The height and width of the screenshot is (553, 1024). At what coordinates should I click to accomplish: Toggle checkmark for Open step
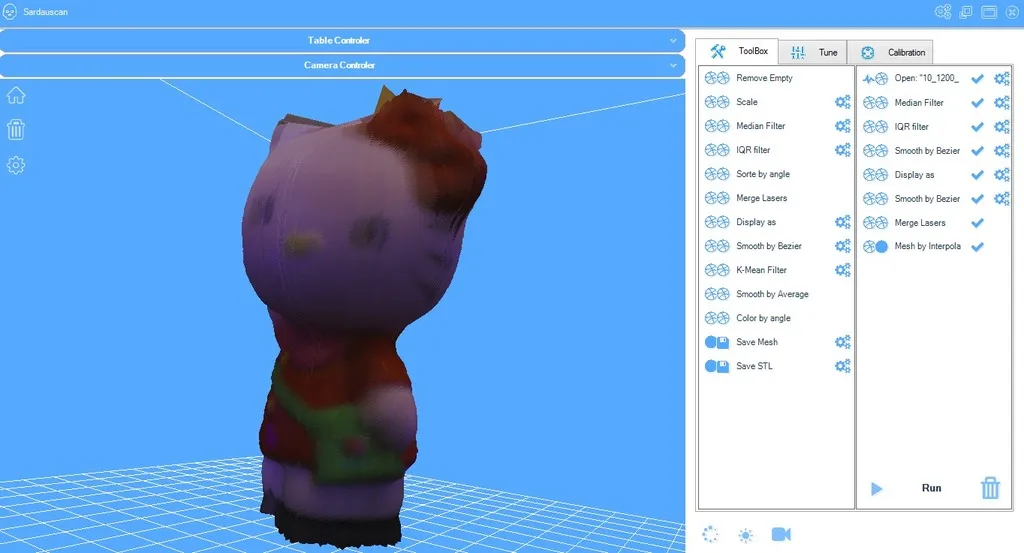point(977,79)
